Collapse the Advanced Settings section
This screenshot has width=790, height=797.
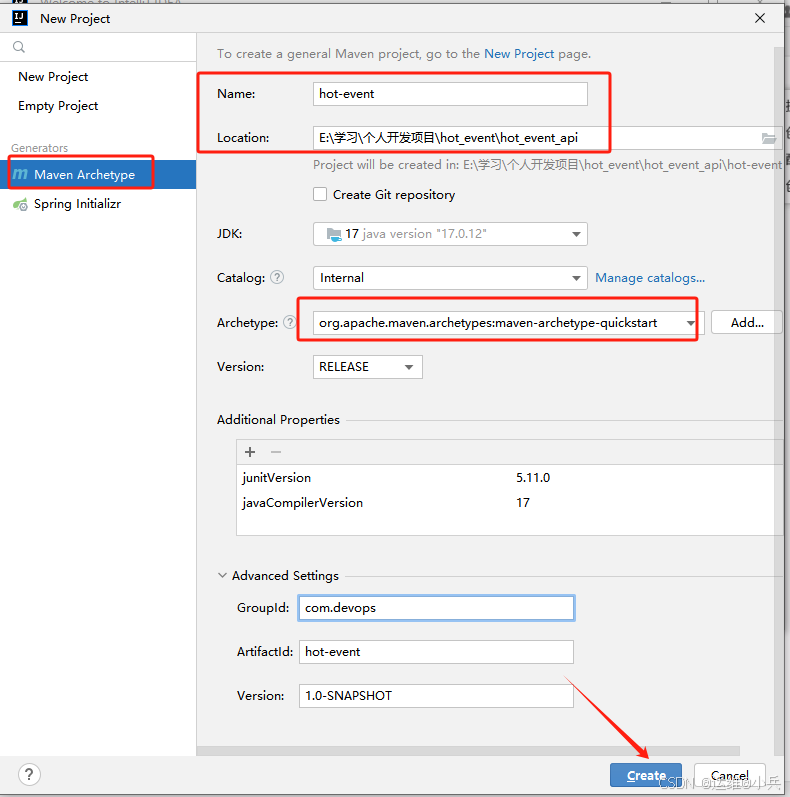[222, 575]
